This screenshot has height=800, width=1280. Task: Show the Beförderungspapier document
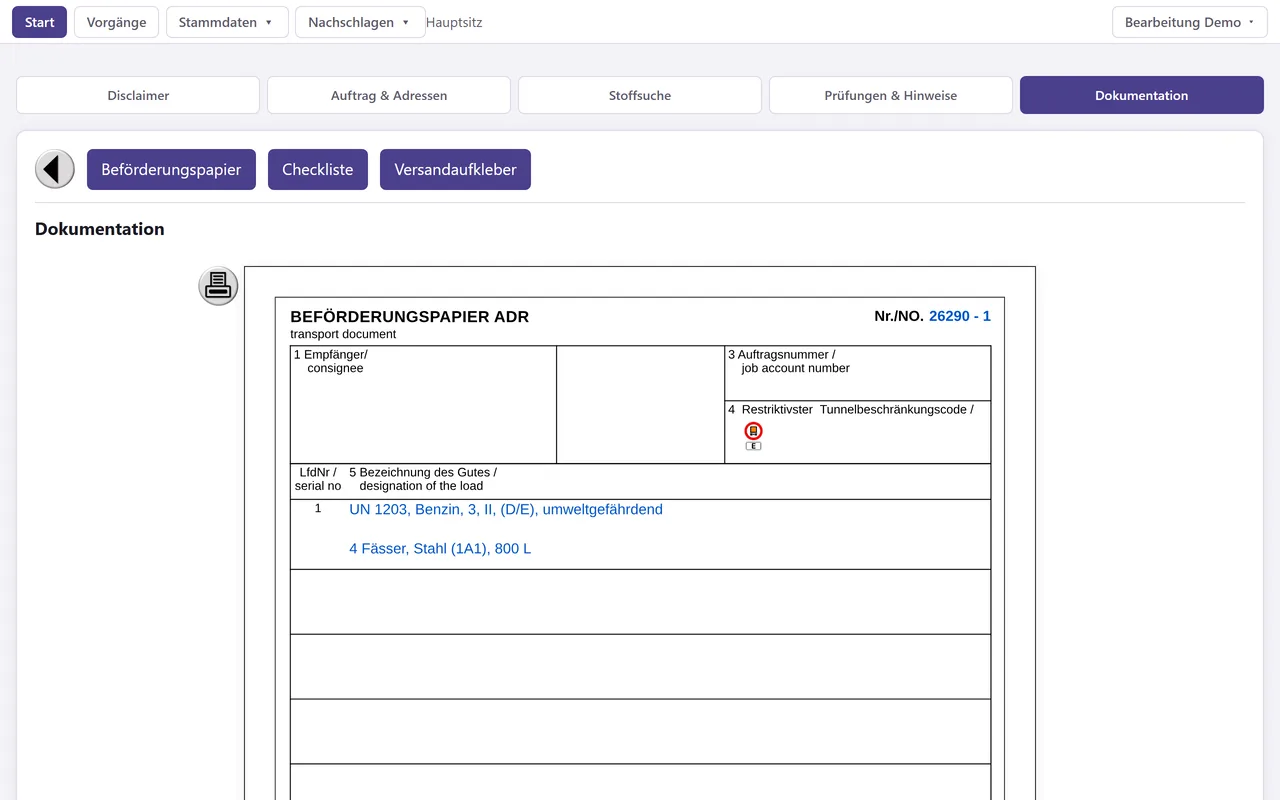(171, 169)
